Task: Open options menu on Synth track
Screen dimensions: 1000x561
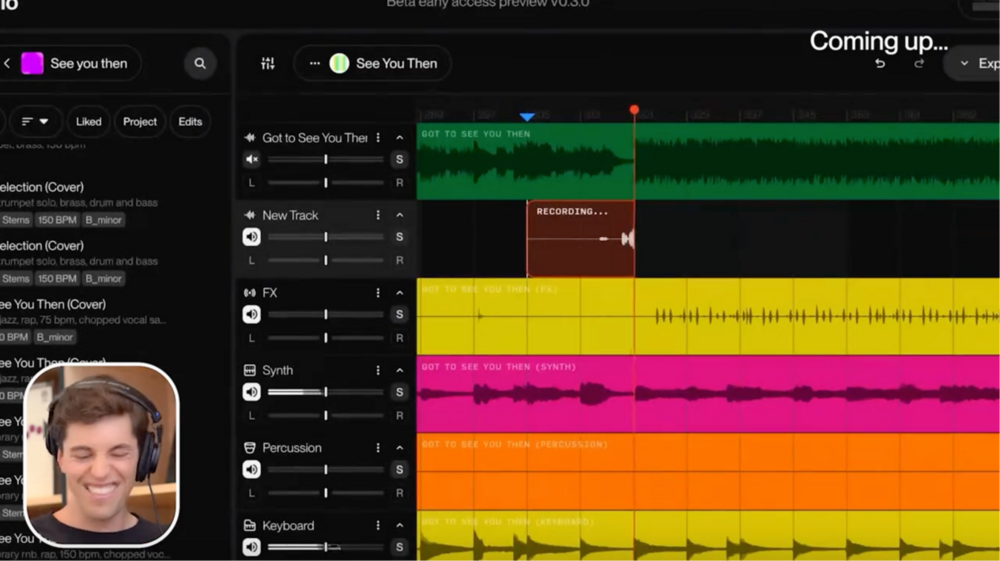Action: pos(378,370)
